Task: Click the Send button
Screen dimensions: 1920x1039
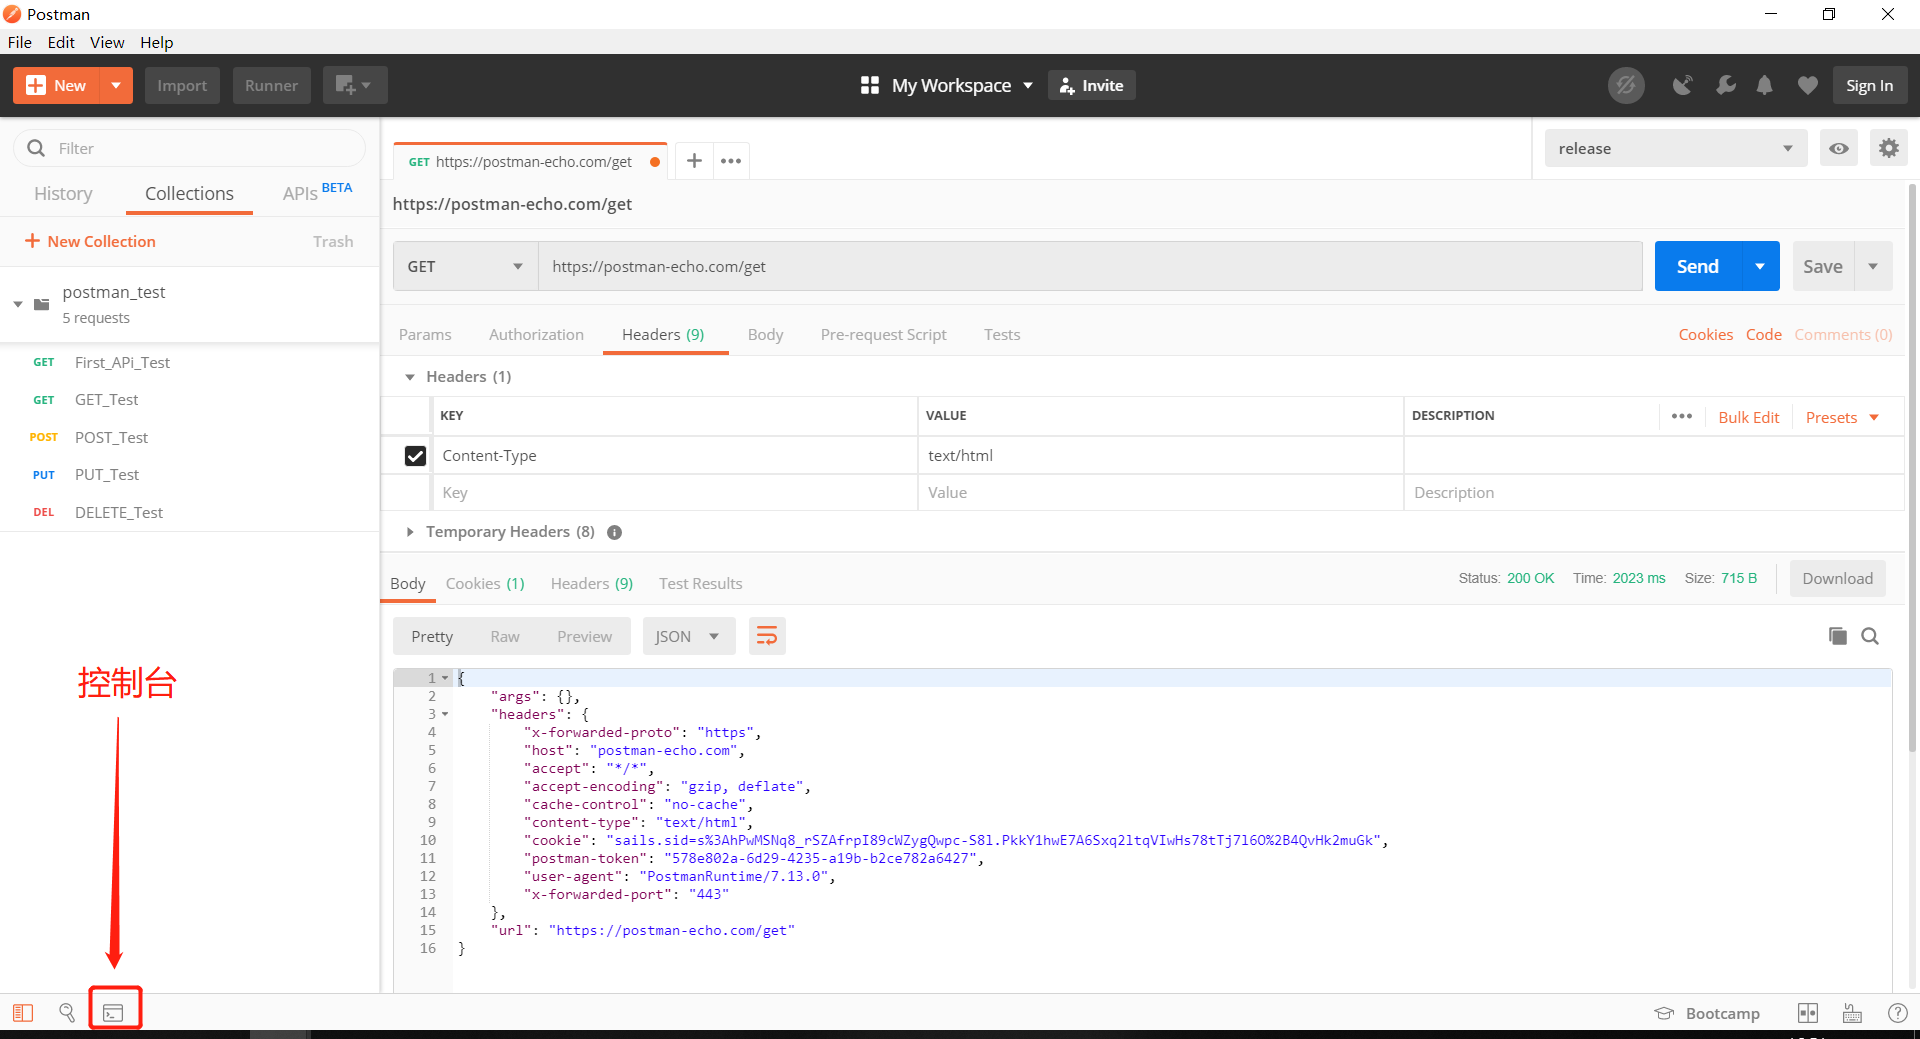Action: pyautogui.click(x=1698, y=266)
